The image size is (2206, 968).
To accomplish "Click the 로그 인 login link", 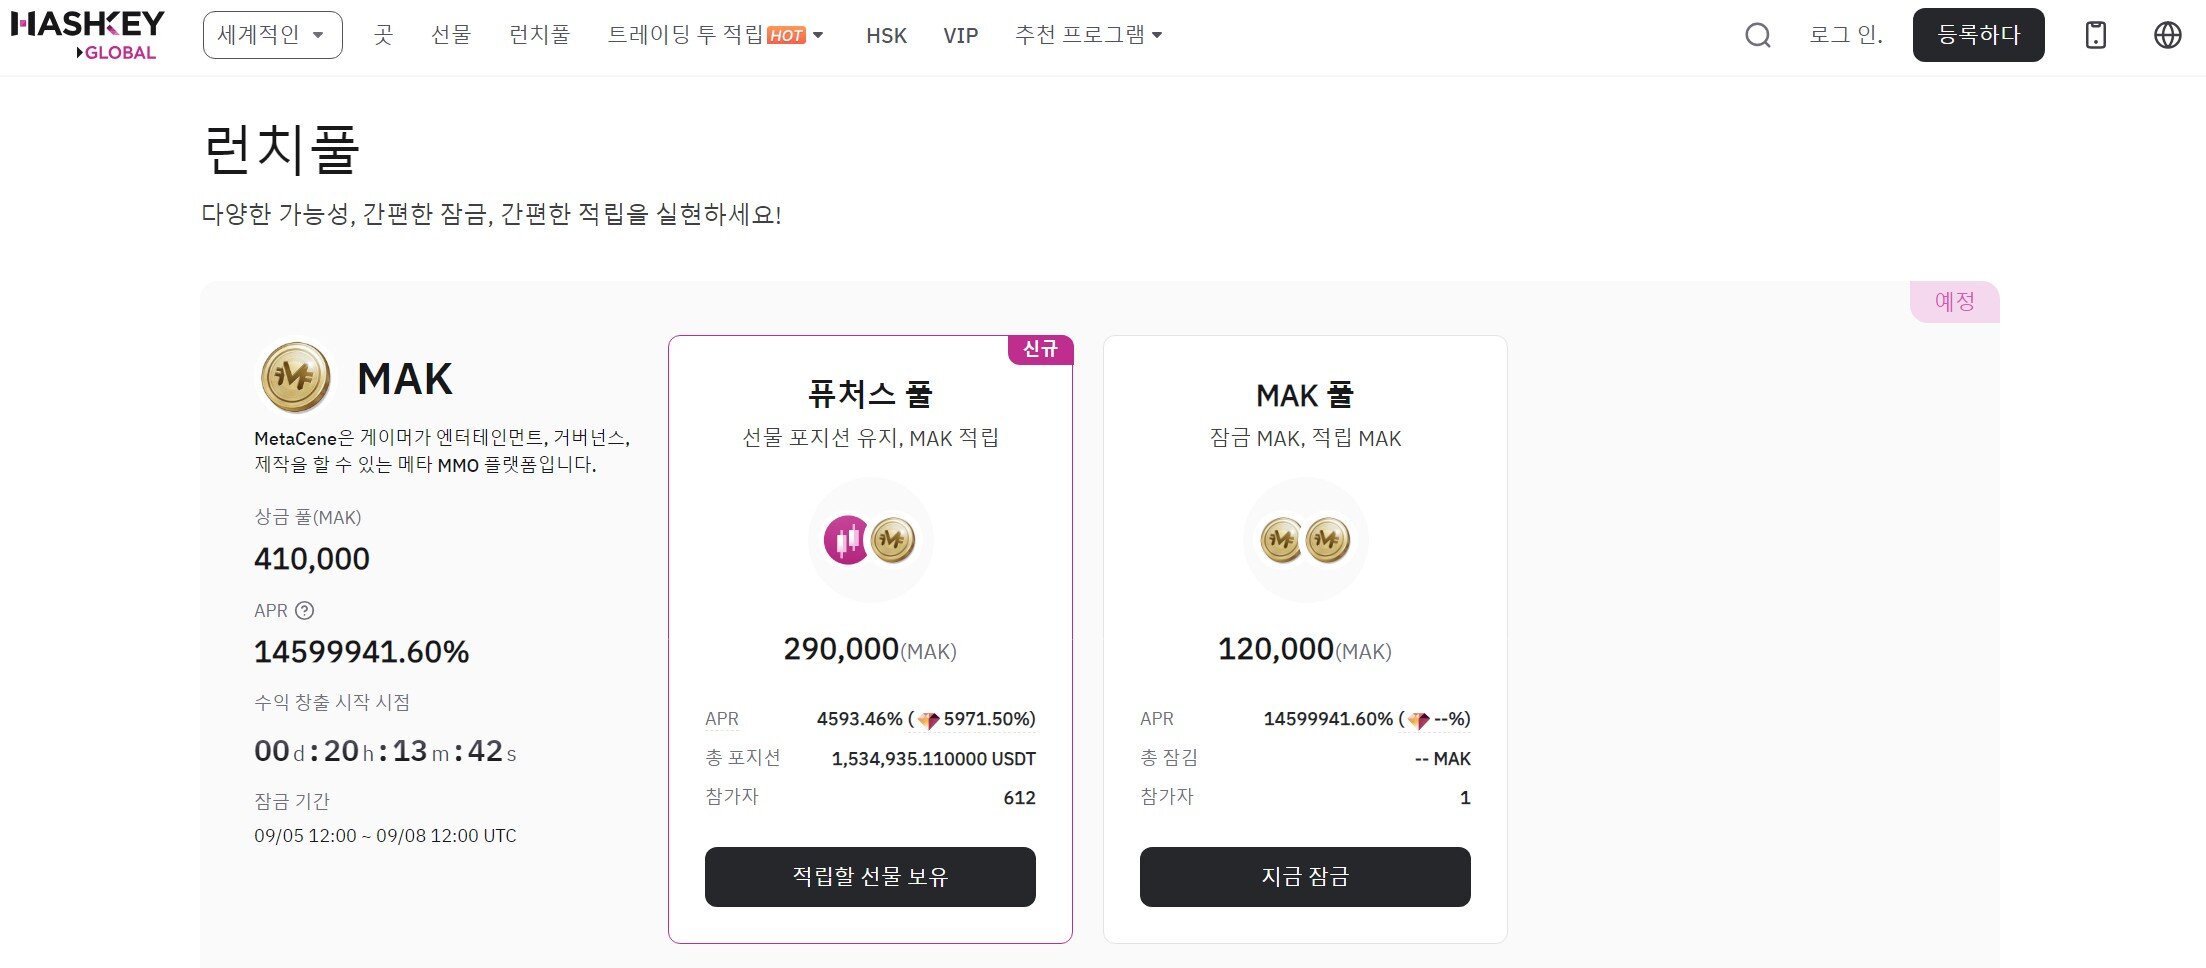I will click(1845, 33).
